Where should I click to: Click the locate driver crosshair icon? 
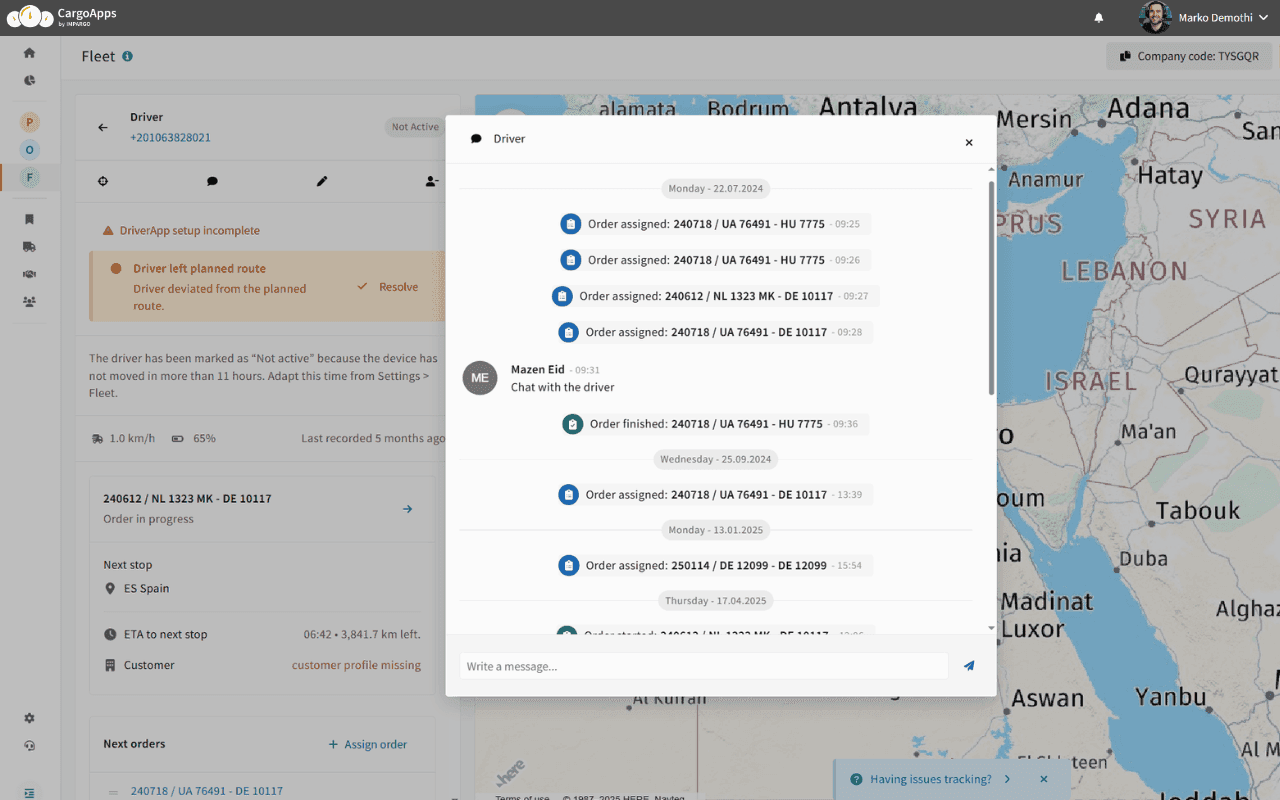(103, 181)
